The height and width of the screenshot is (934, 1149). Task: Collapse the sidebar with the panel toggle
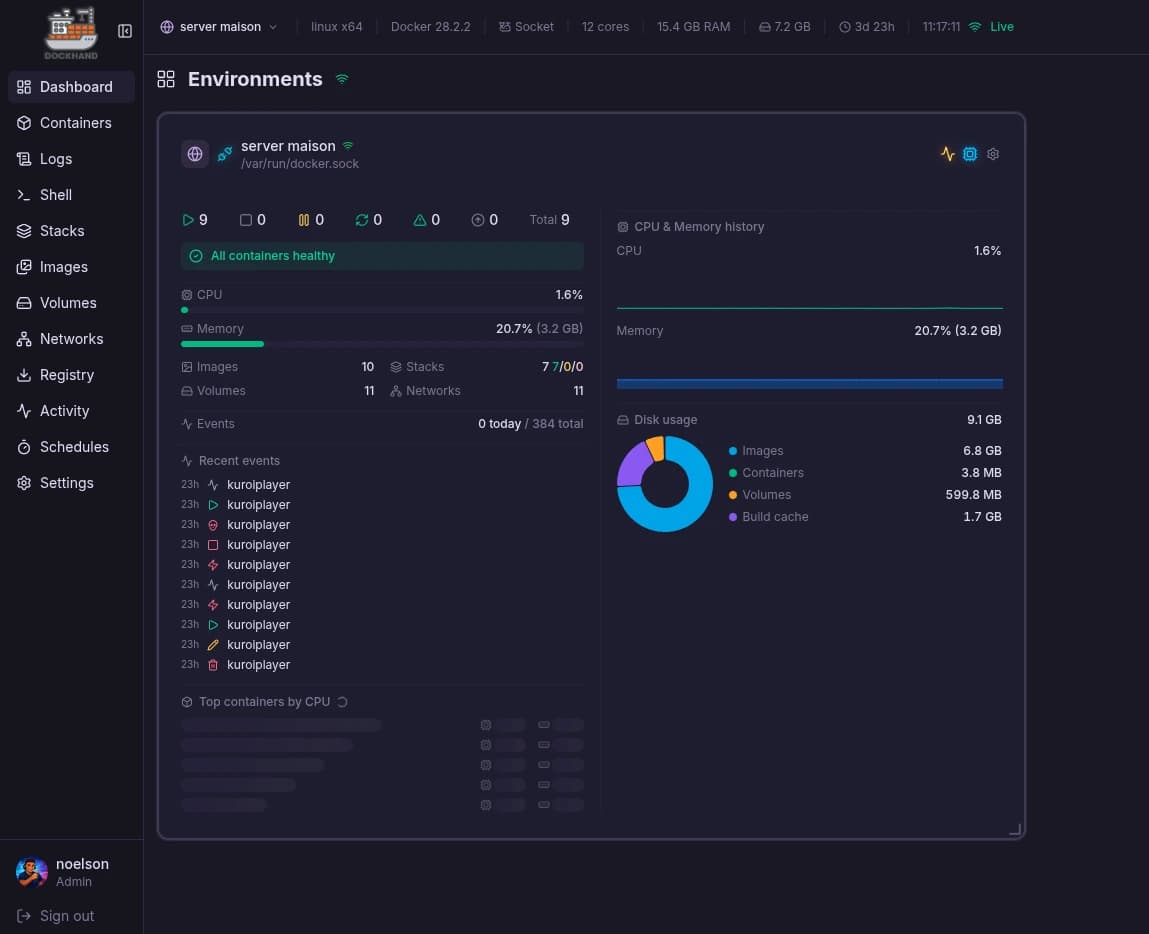[x=125, y=31]
